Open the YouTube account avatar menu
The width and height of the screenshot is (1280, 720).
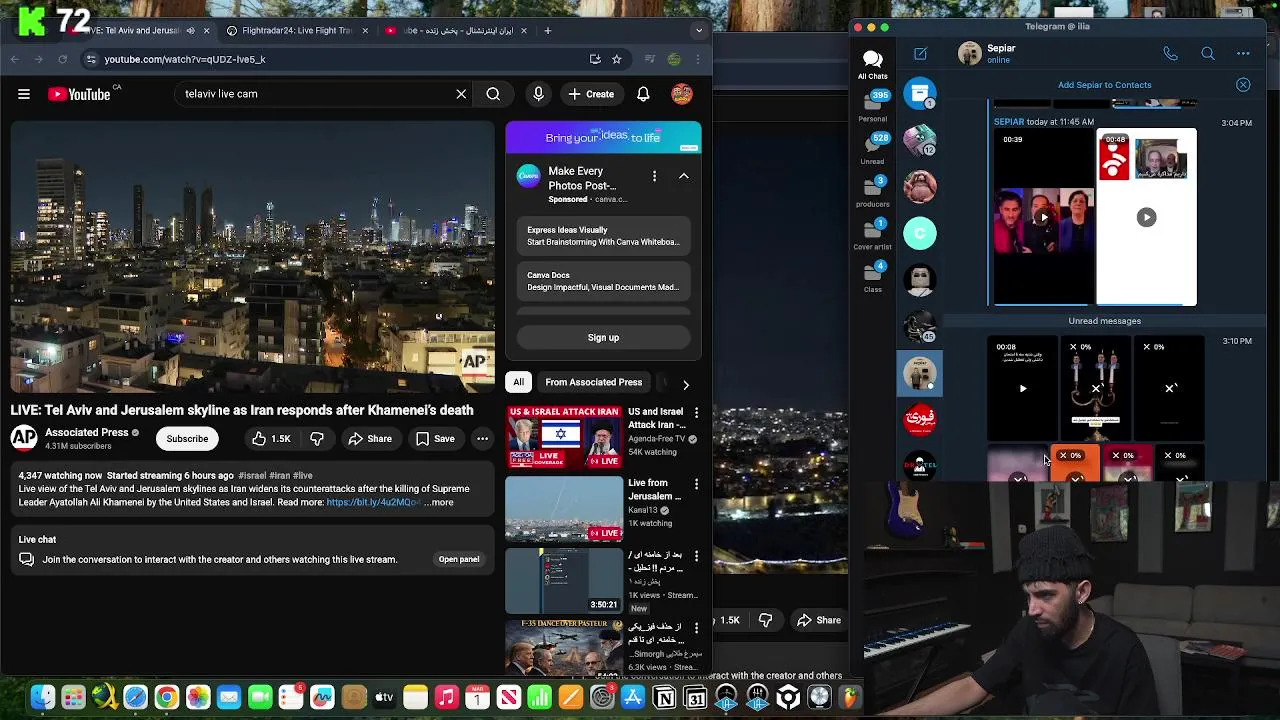click(x=682, y=94)
